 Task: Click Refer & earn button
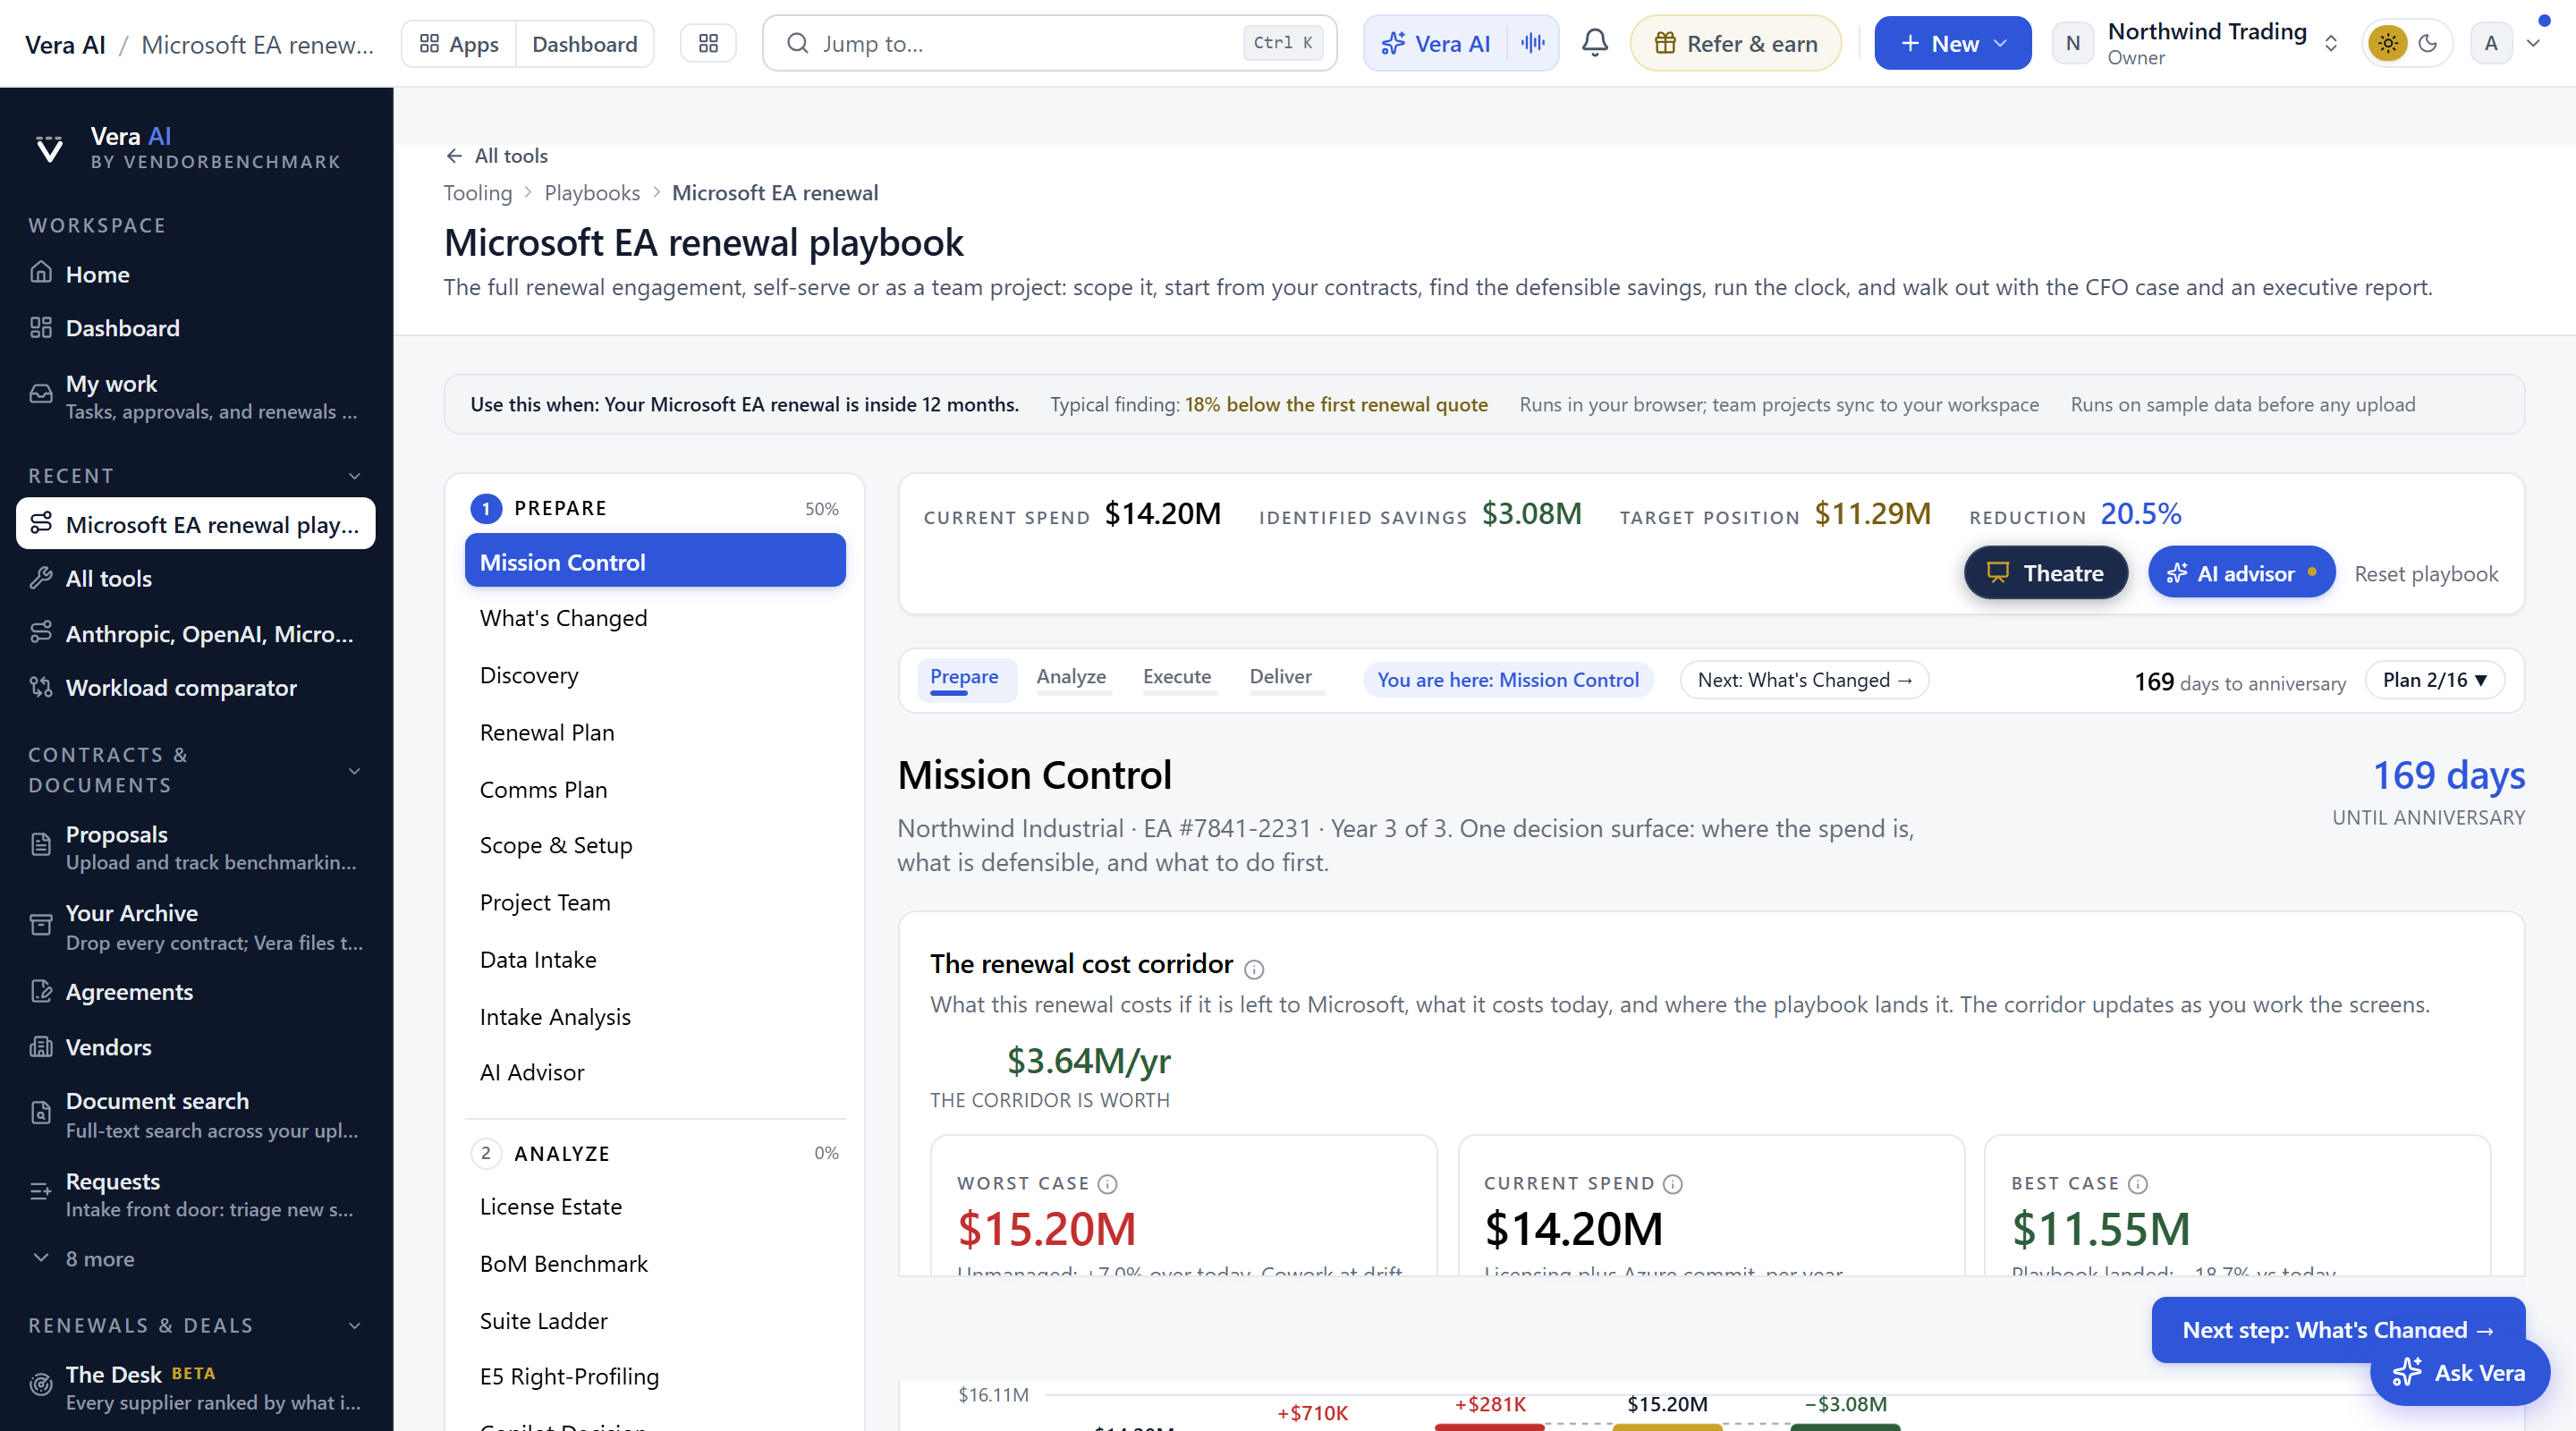1735,43
